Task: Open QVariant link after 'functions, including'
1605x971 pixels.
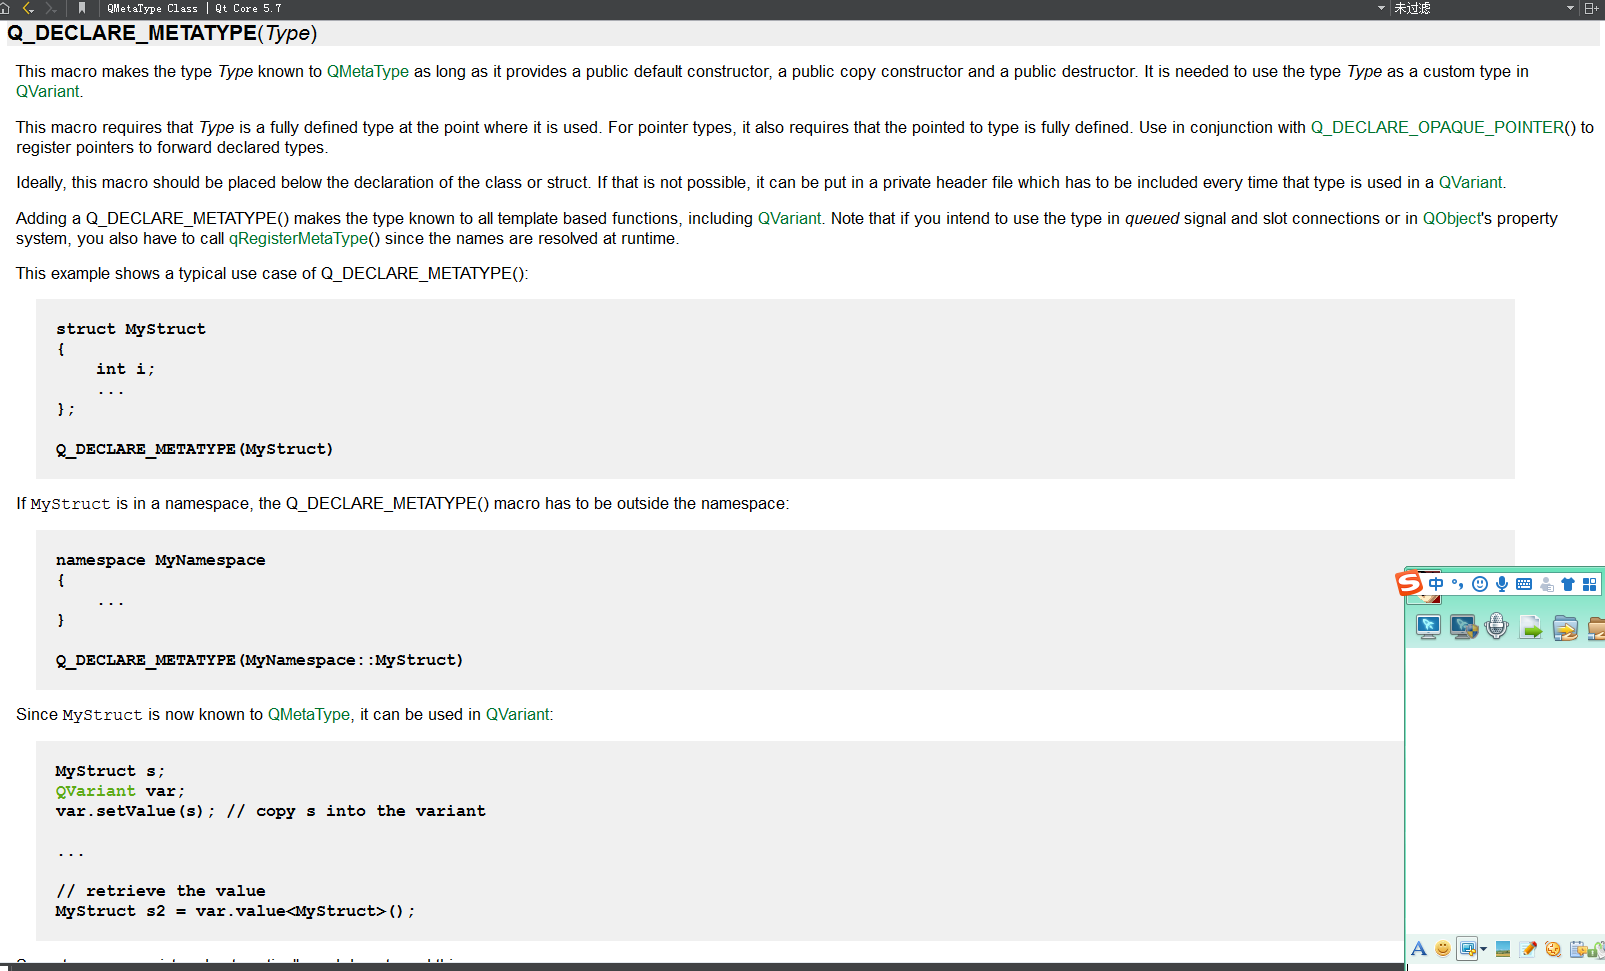Action: 789,219
